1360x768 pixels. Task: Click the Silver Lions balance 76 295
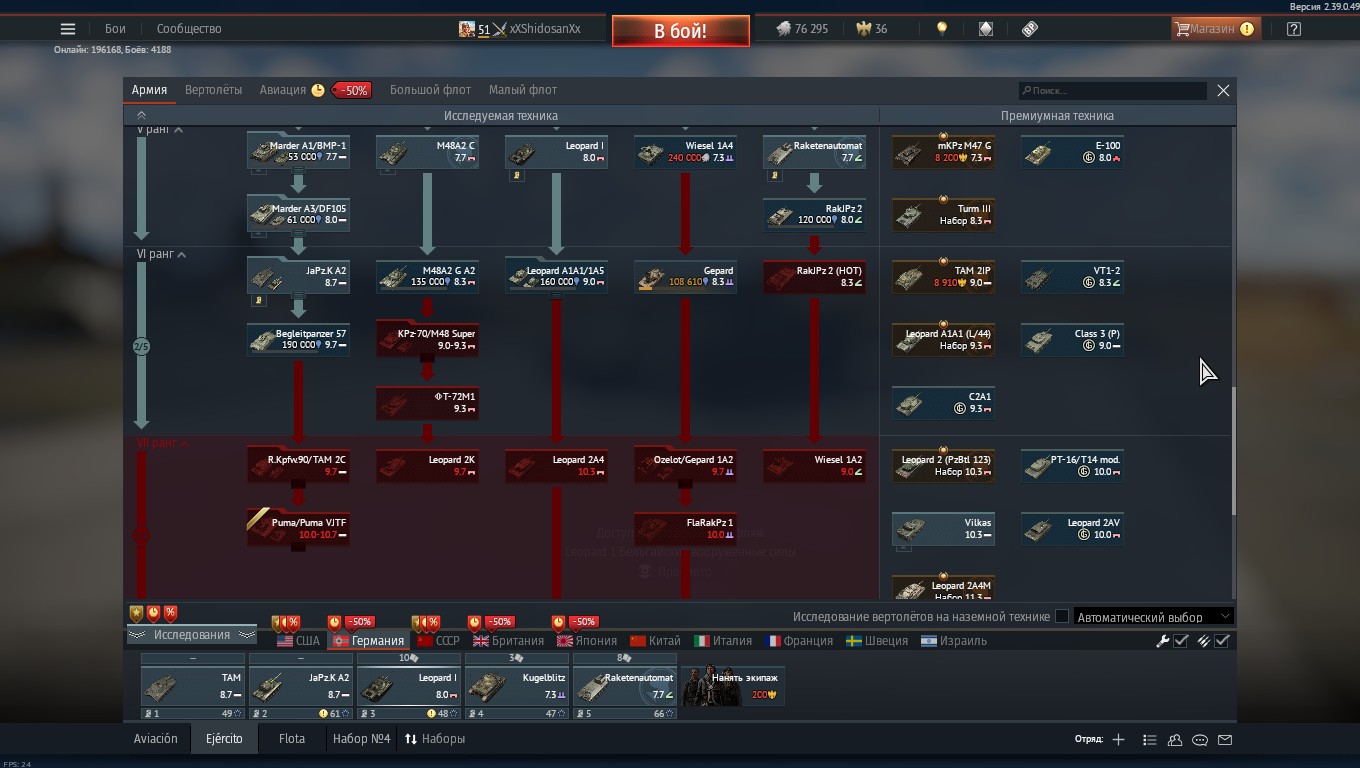click(802, 29)
